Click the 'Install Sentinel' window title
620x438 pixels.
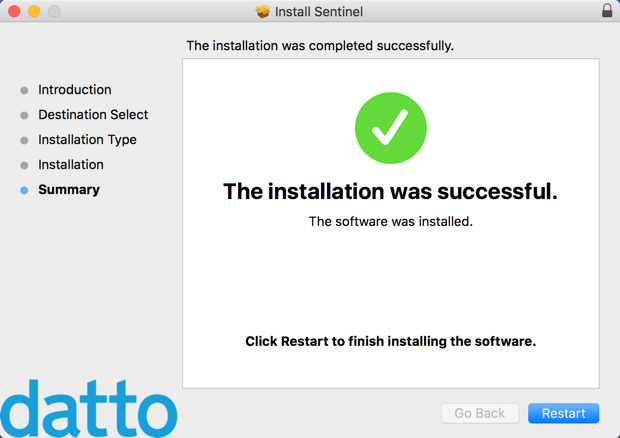coord(320,12)
